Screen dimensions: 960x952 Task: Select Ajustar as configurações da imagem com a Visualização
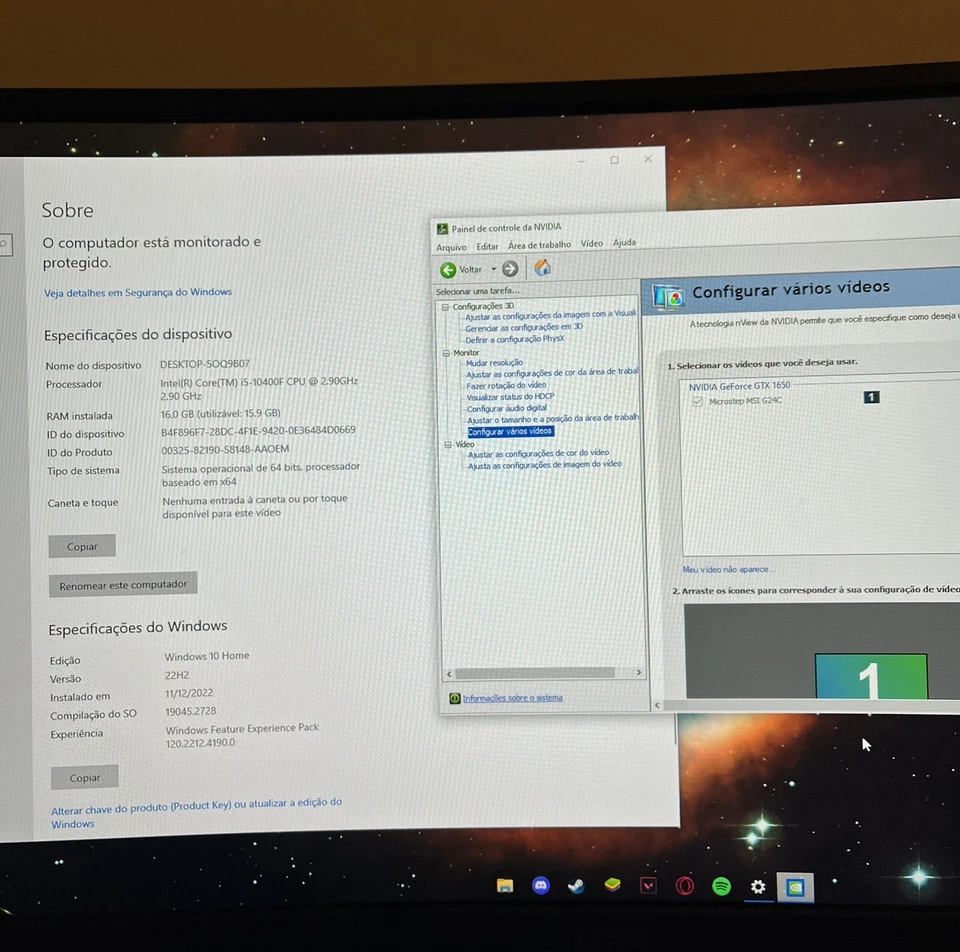click(x=550, y=315)
